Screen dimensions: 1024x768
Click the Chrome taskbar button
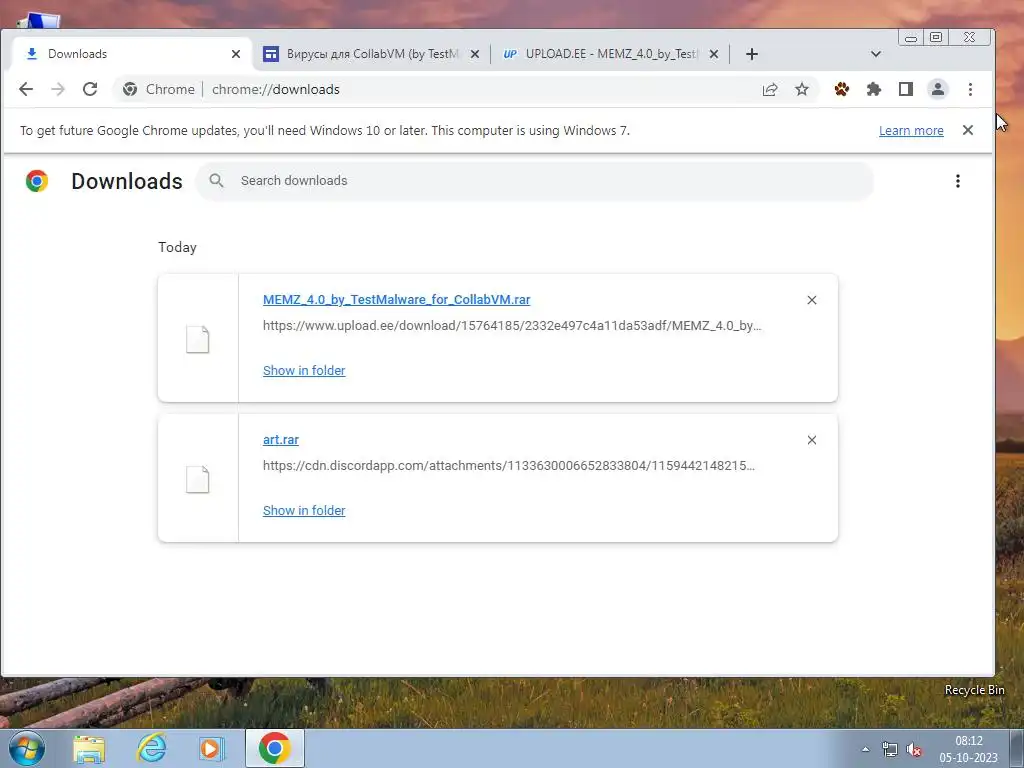(275, 748)
